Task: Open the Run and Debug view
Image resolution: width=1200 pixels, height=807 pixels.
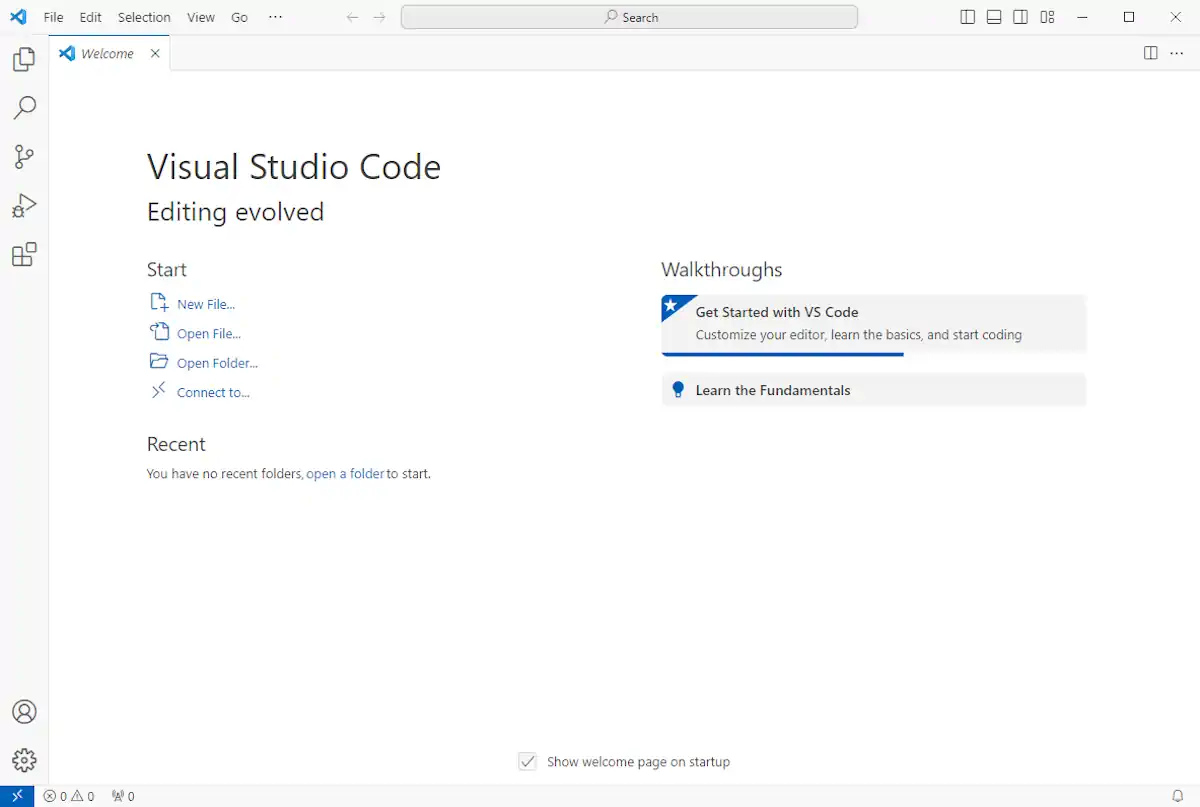Action: [24, 206]
